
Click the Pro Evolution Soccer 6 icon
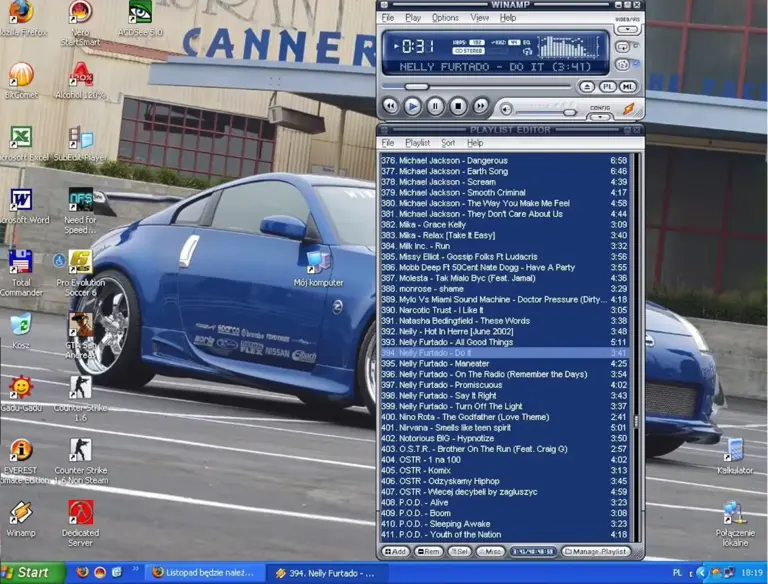(80, 273)
